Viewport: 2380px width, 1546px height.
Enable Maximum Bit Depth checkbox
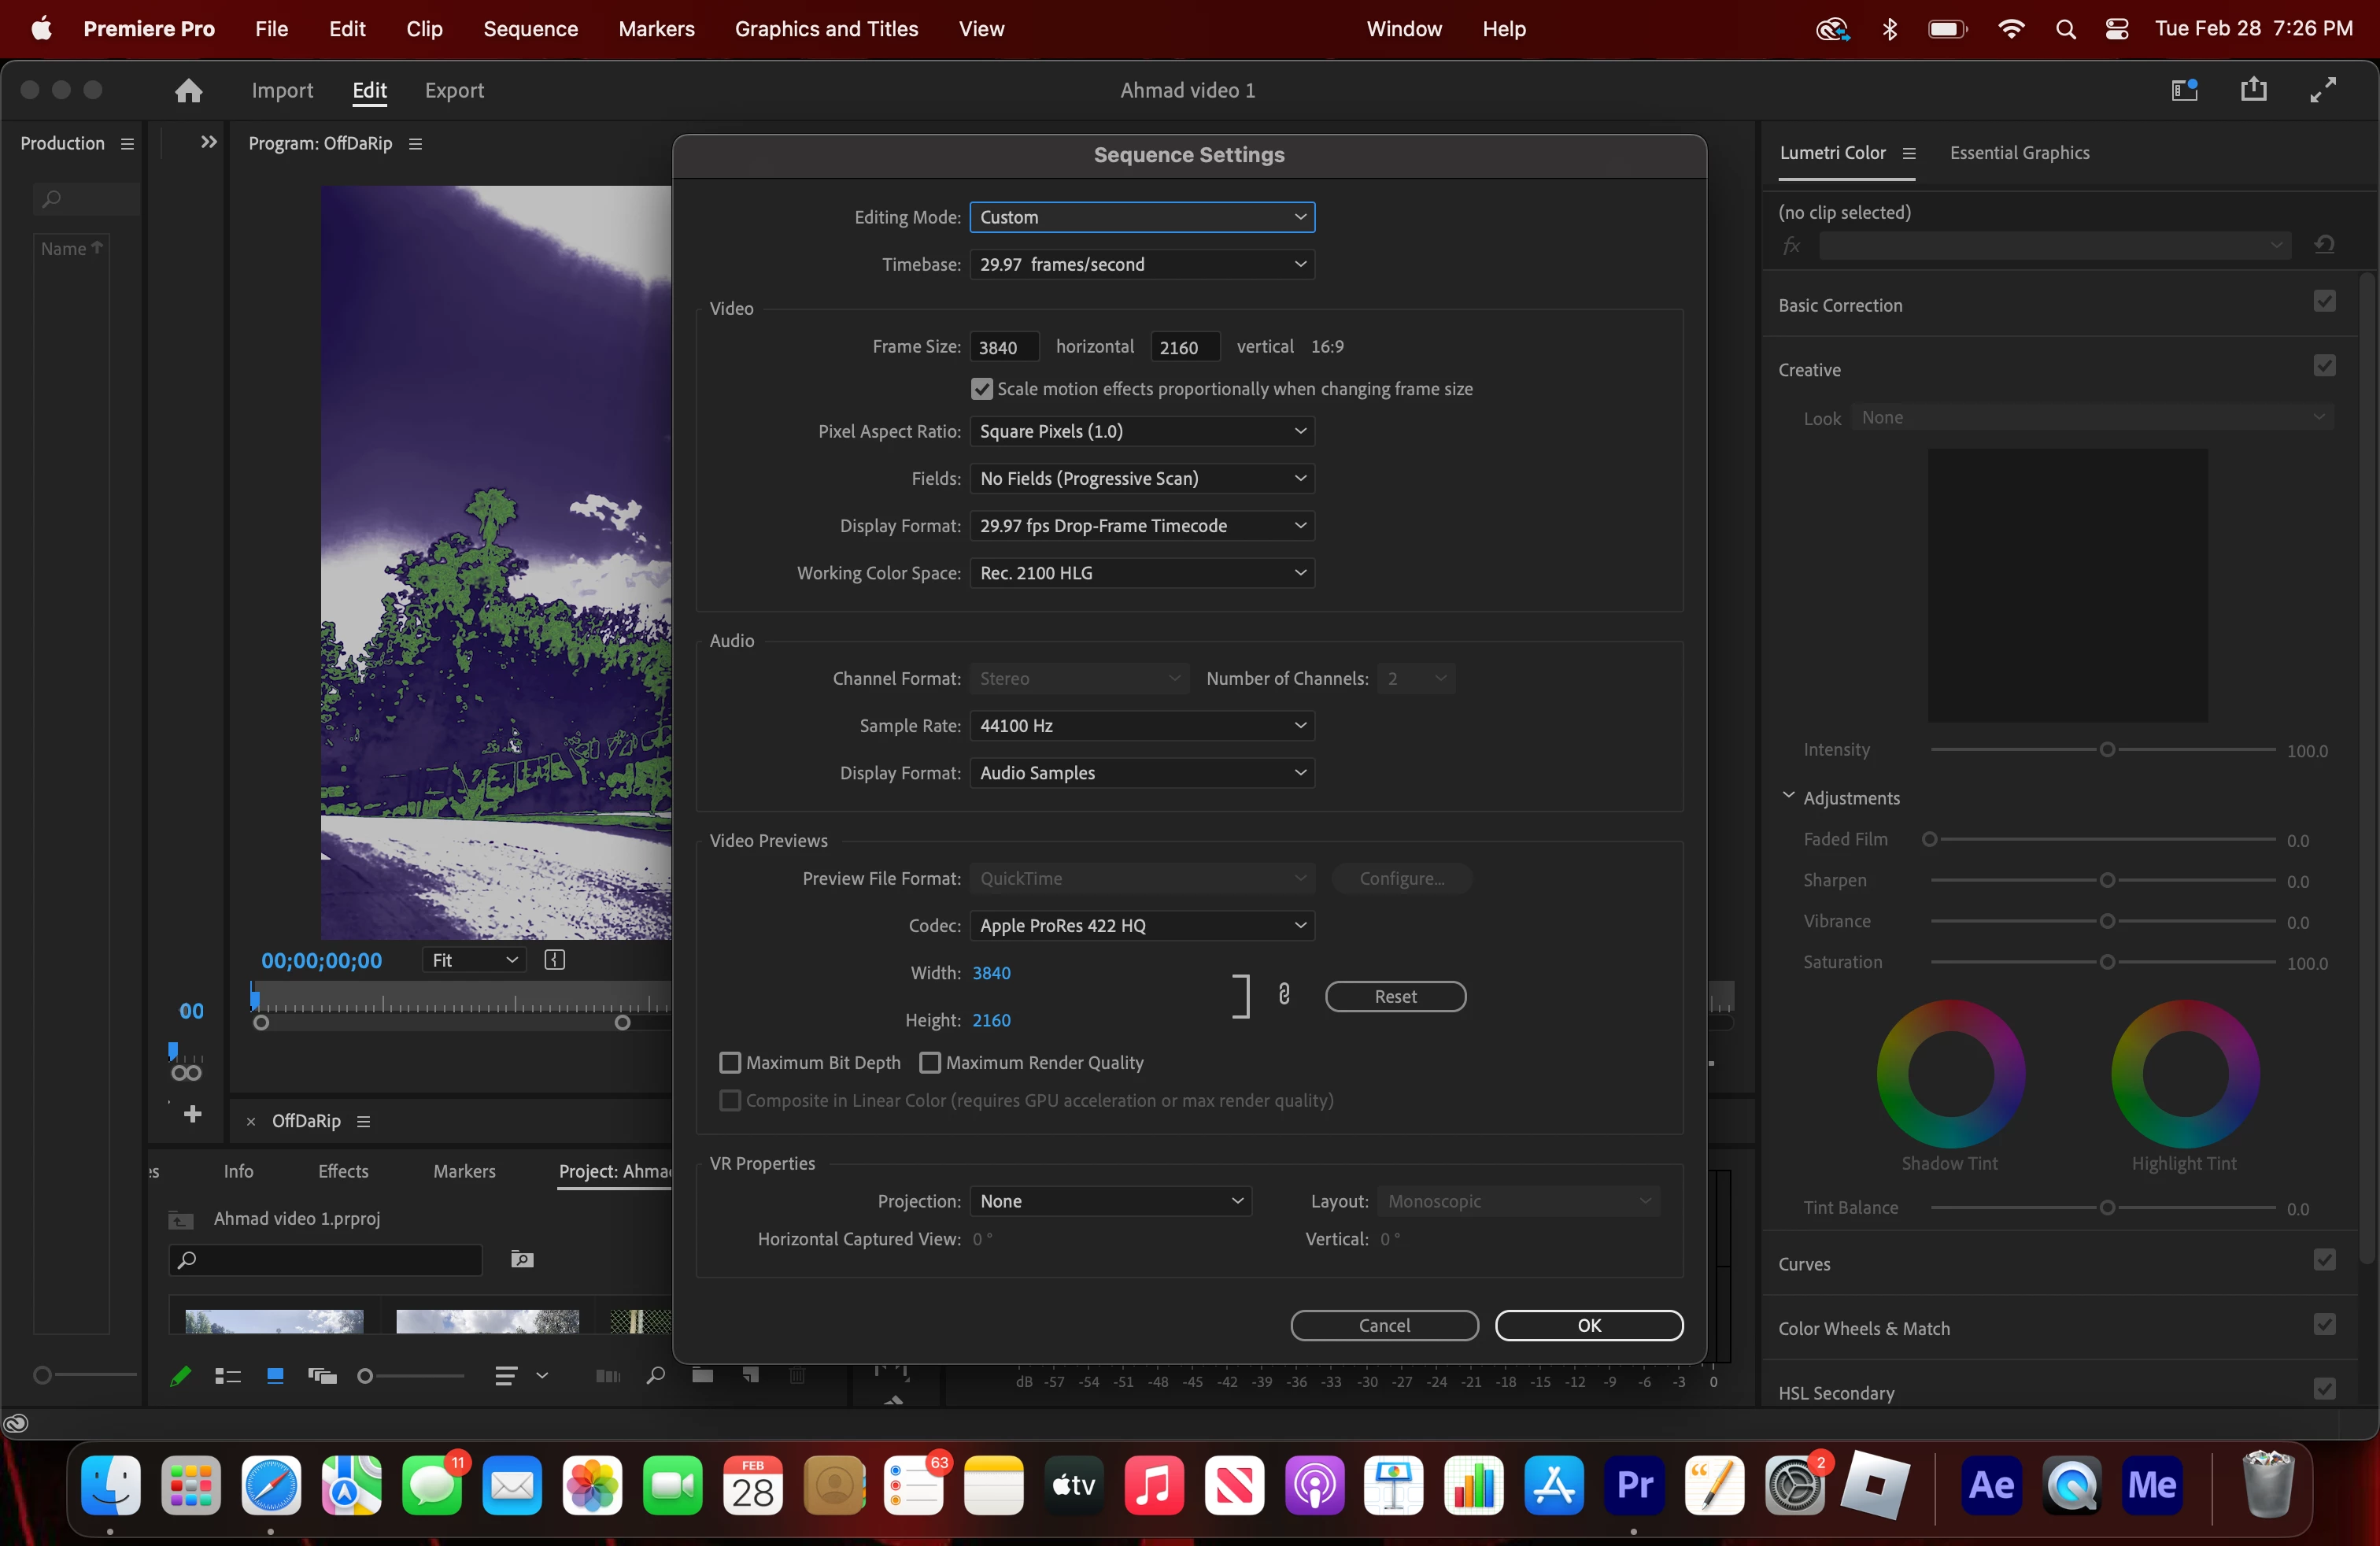pos(730,1062)
